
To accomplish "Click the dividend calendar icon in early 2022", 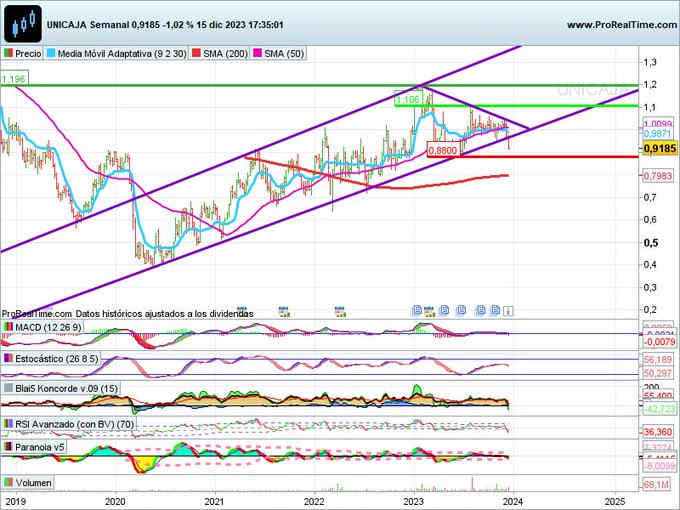I will (340, 311).
